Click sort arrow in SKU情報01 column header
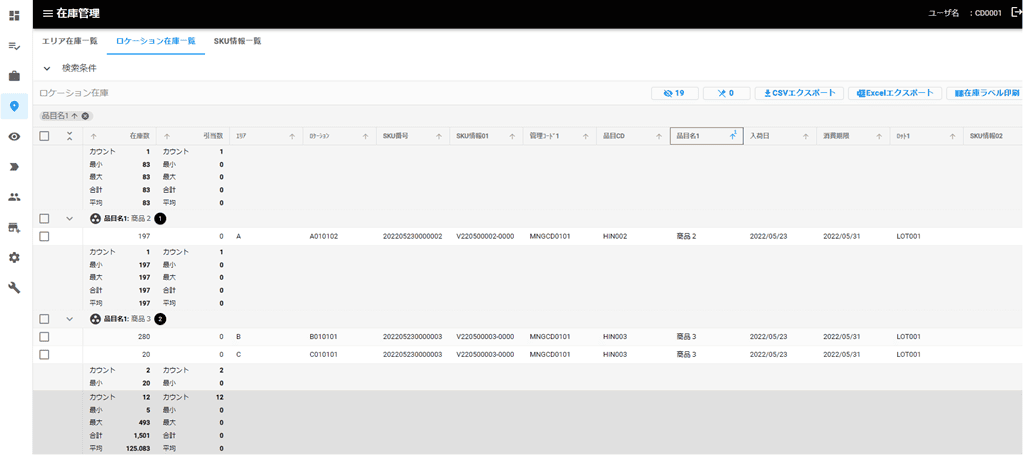This screenshot has width=1024, height=455. click(x=513, y=136)
